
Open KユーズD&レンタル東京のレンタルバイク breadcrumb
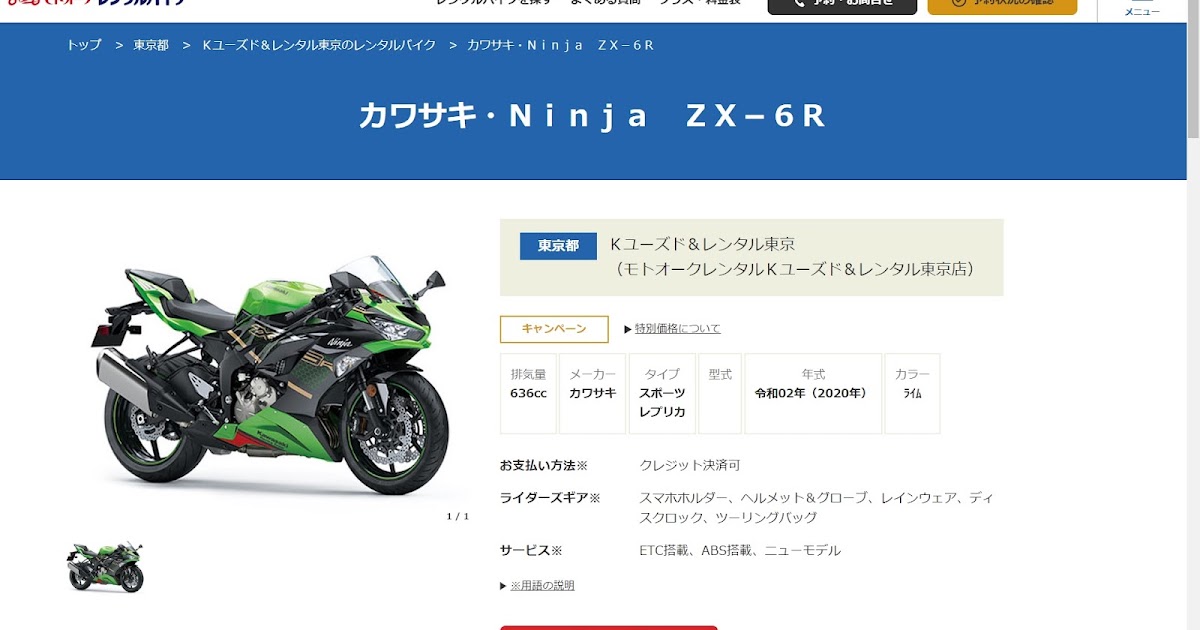pyautogui.click(x=318, y=45)
